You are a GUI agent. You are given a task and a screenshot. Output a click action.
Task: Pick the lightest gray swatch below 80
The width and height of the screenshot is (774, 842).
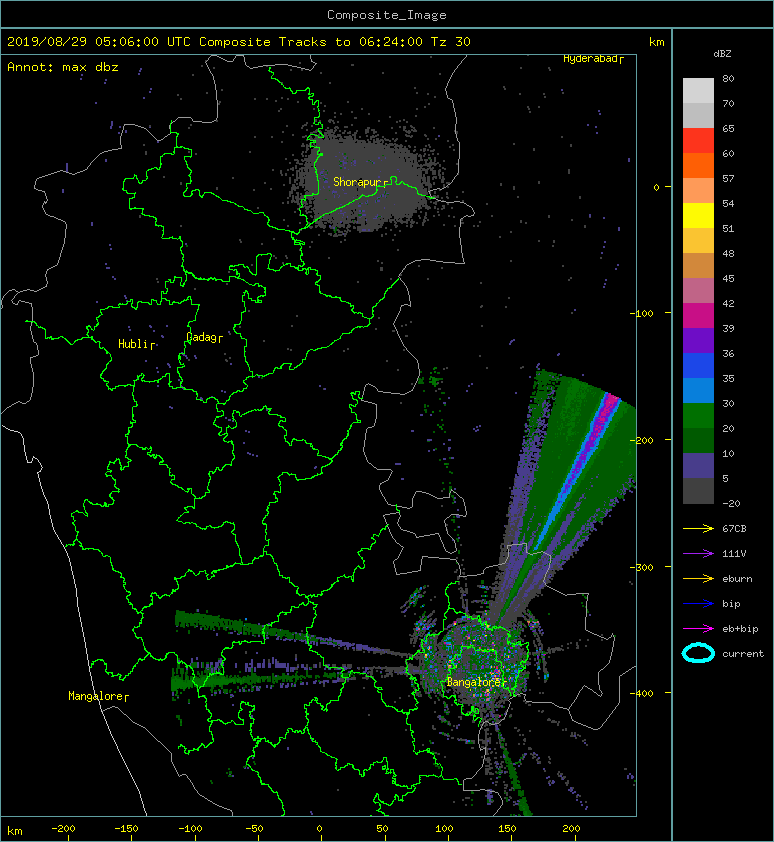click(698, 91)
